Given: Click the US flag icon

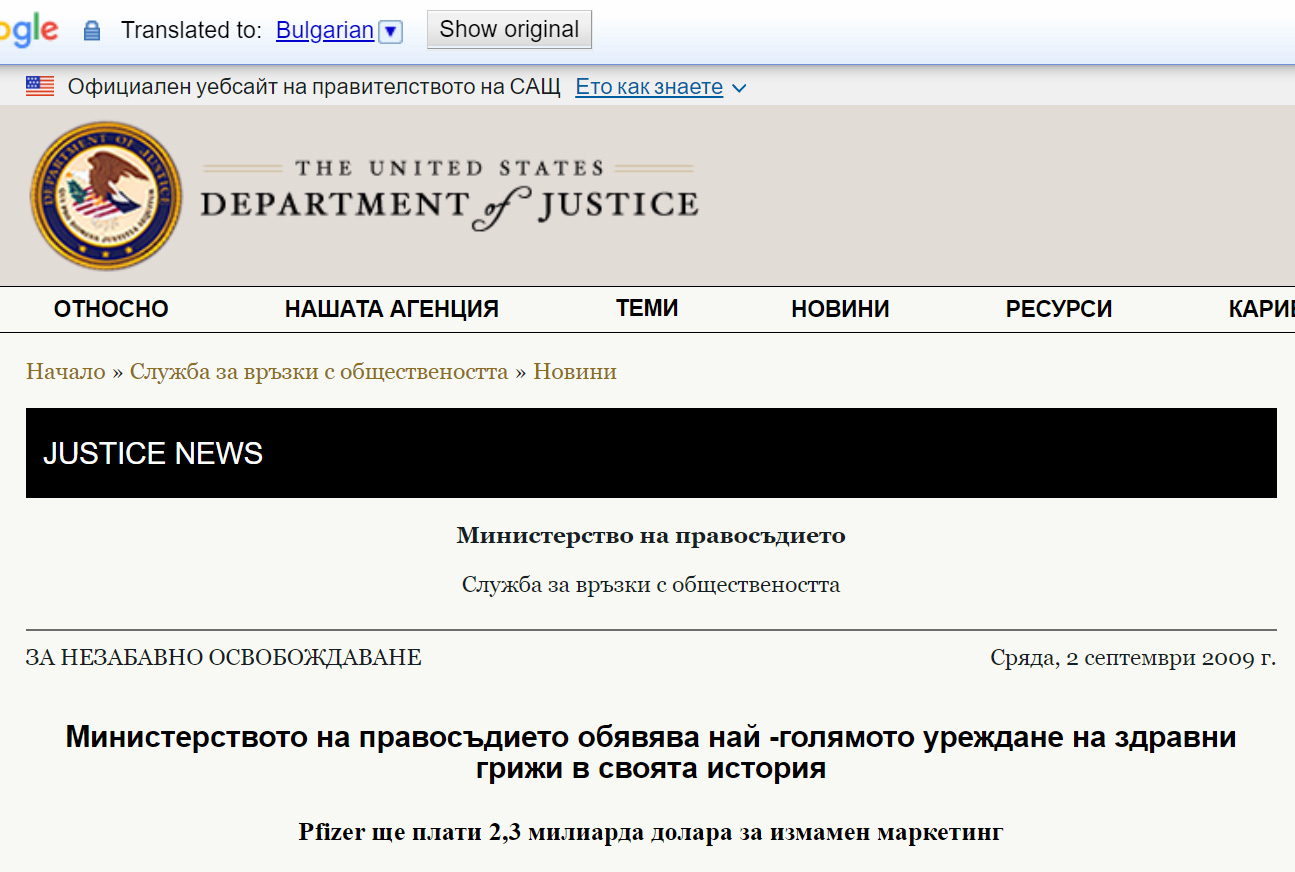Looking at the screenshot, I should coord(40,86).
